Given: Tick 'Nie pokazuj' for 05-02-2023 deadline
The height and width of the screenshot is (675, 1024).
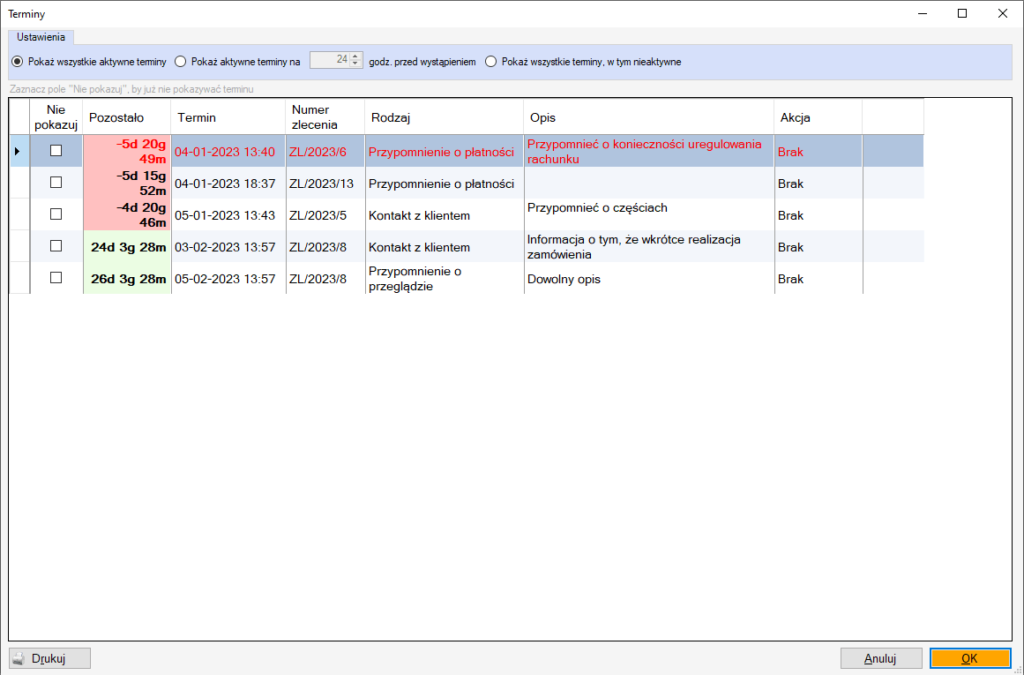Looking at the screenshot, I should [x=56, y=278].
